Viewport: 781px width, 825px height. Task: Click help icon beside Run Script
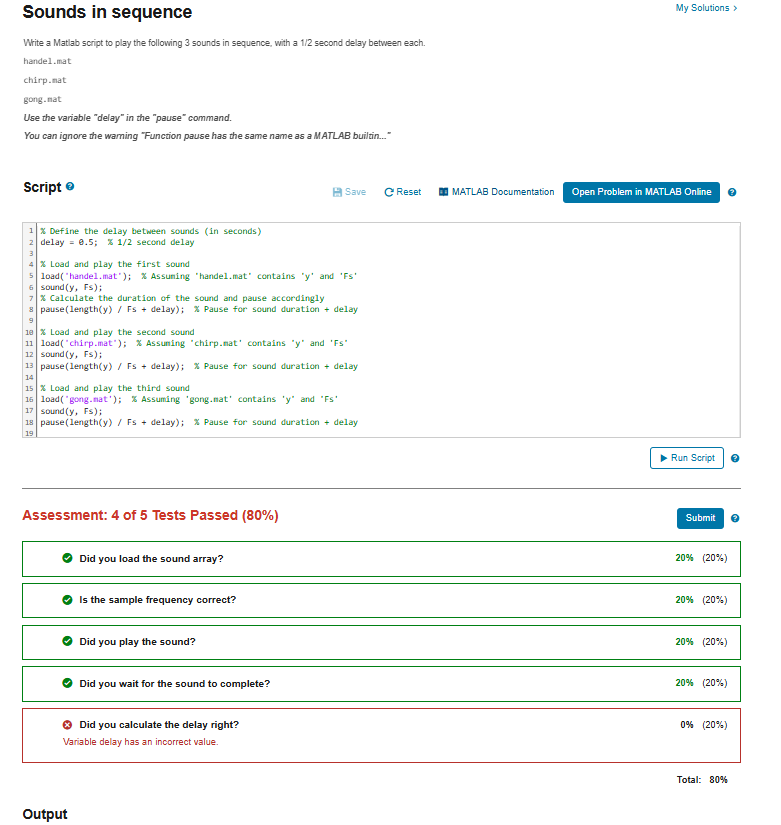click(x=735, y=458)
